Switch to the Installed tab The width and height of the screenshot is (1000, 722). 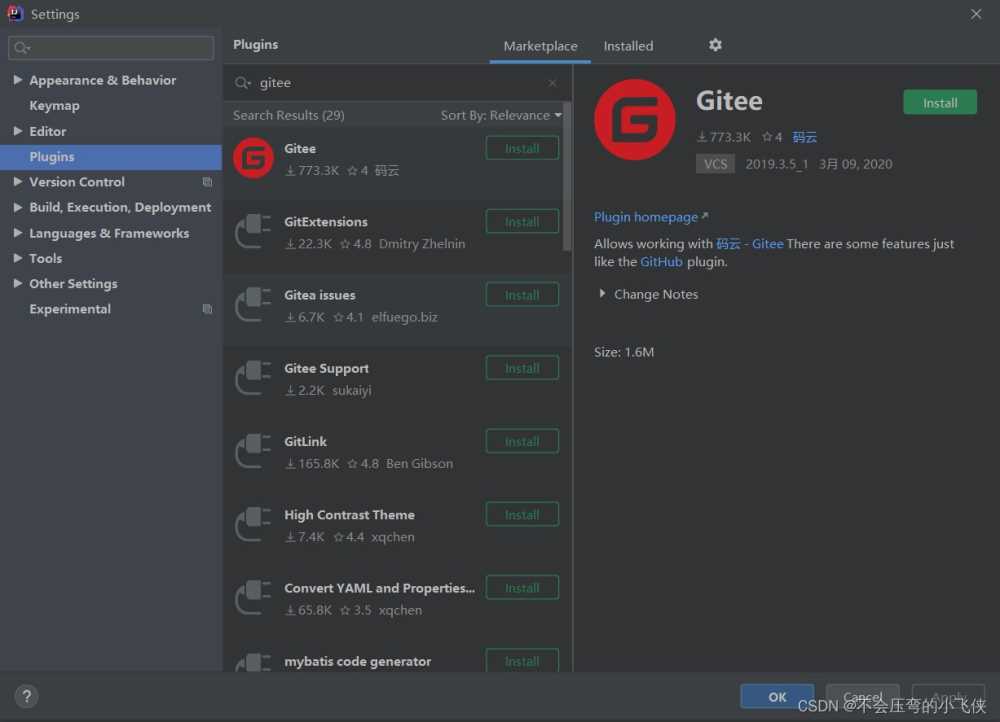[x=628, y=46]
